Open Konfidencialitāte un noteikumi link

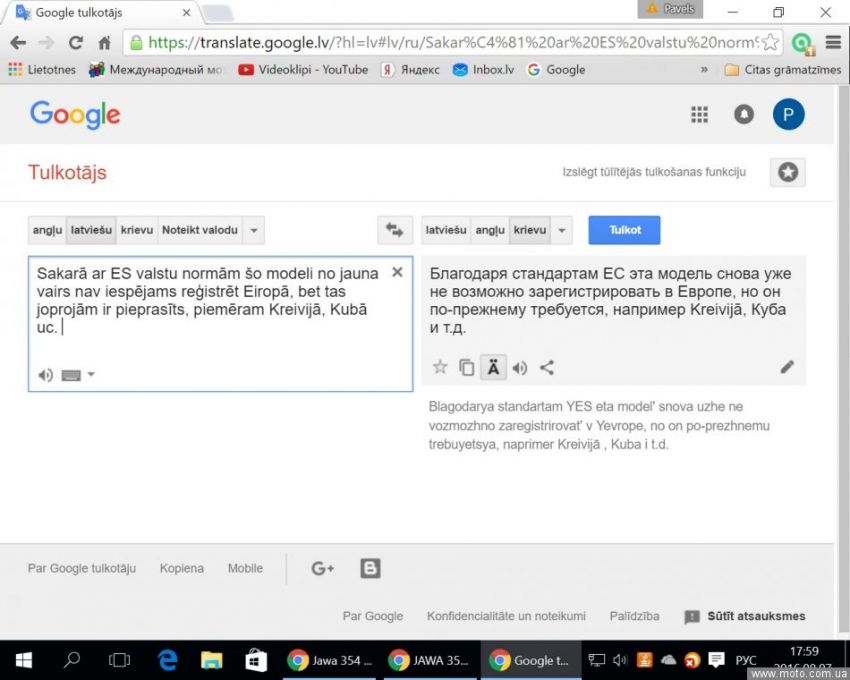506,616
